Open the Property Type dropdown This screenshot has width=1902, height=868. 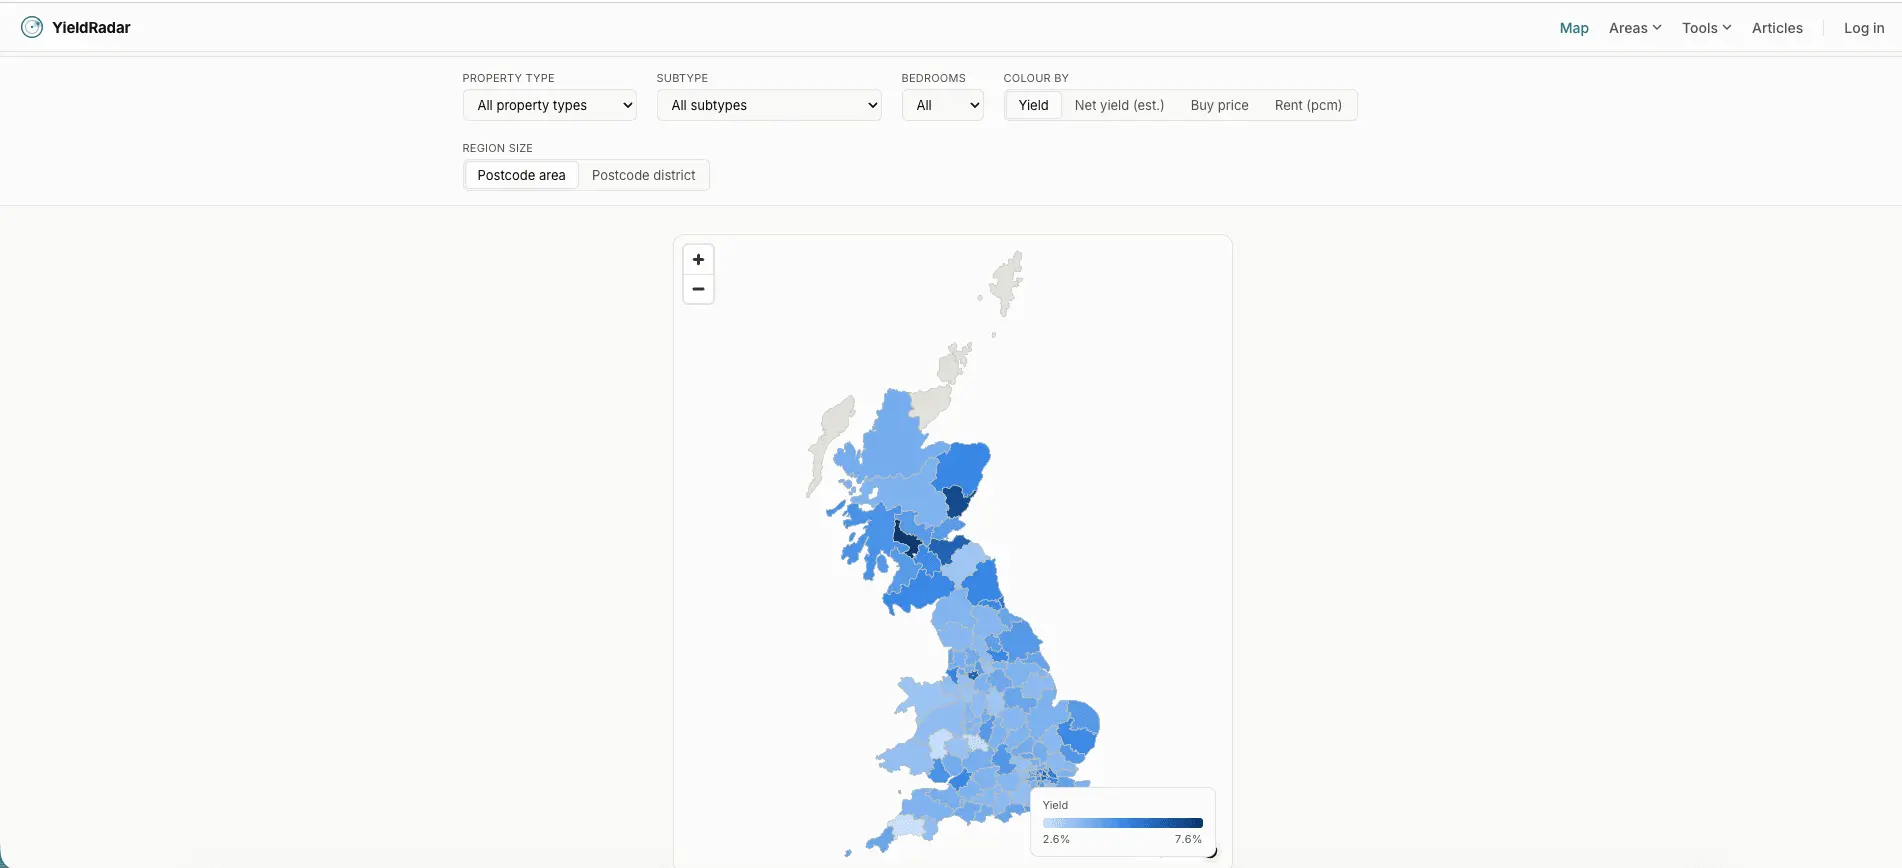click(x=549, y=105)
